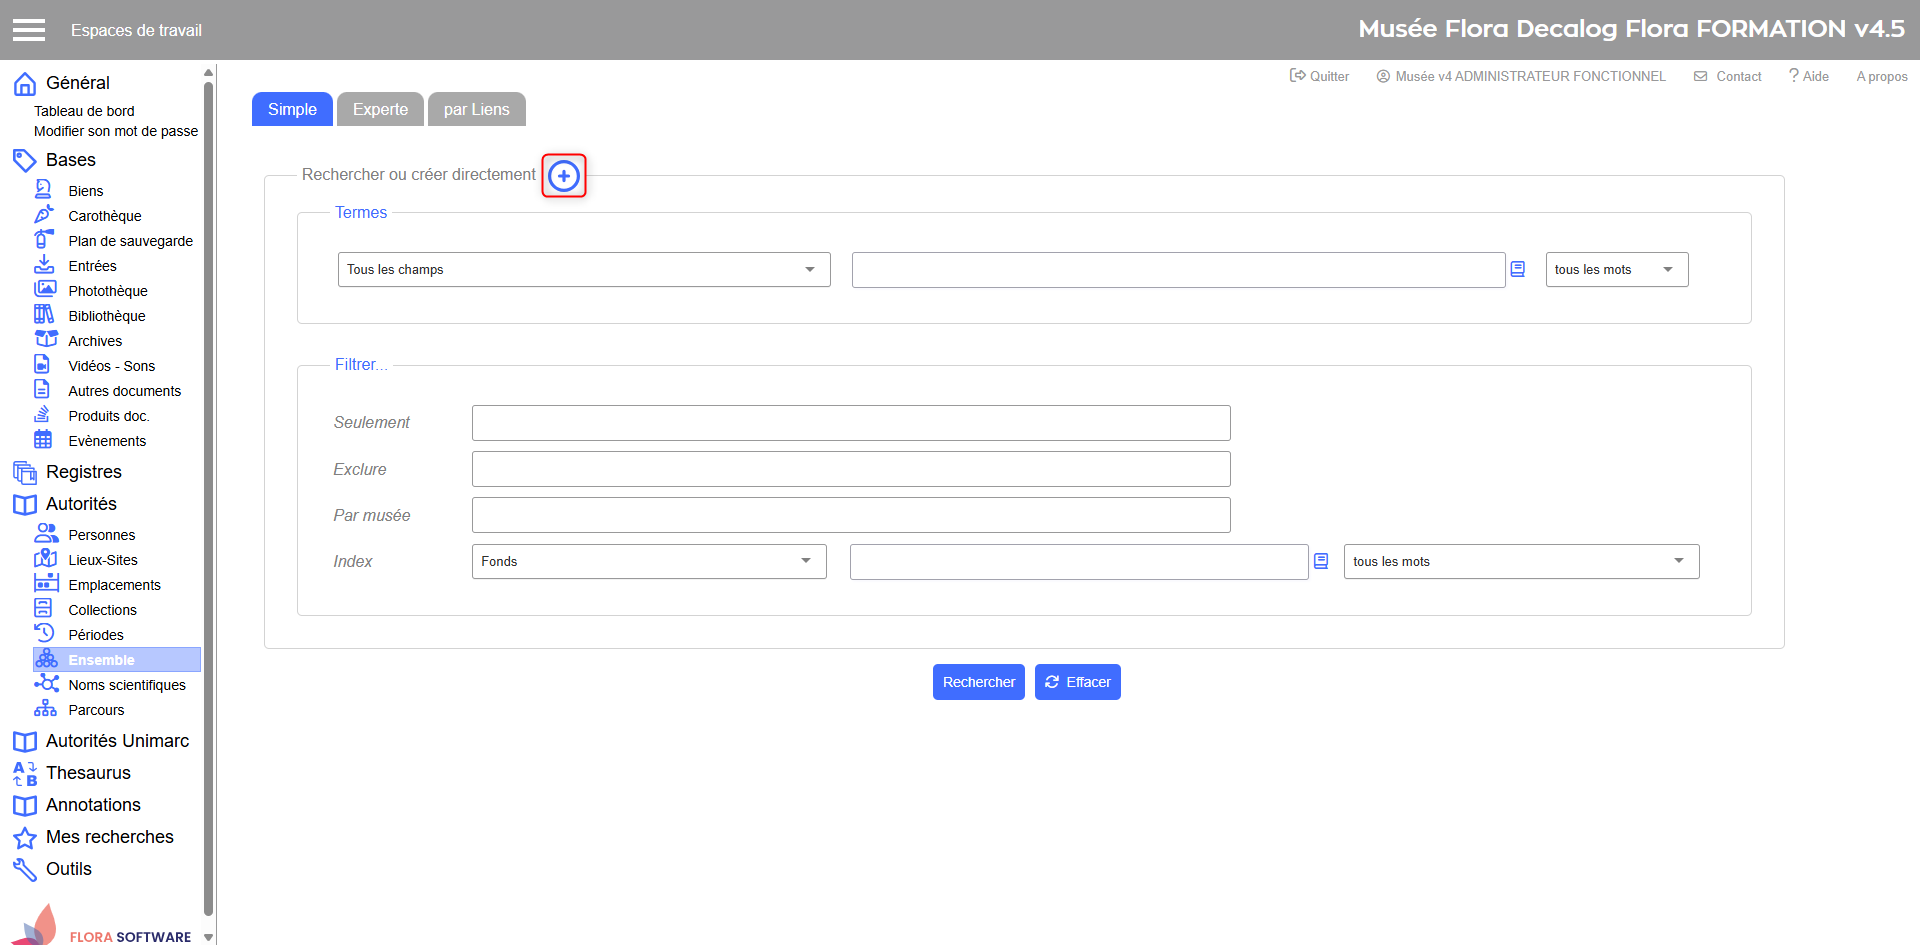This screenshot has width=1920, height=945.
Task: Click the plus icon to create directly
Action: (x=564, y=176)
